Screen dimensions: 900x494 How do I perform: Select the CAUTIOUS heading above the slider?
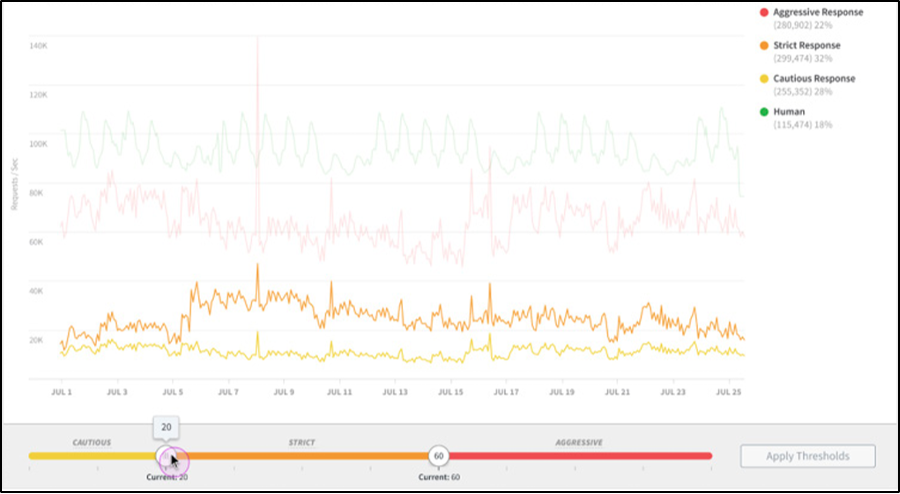[x=91, y=442]
